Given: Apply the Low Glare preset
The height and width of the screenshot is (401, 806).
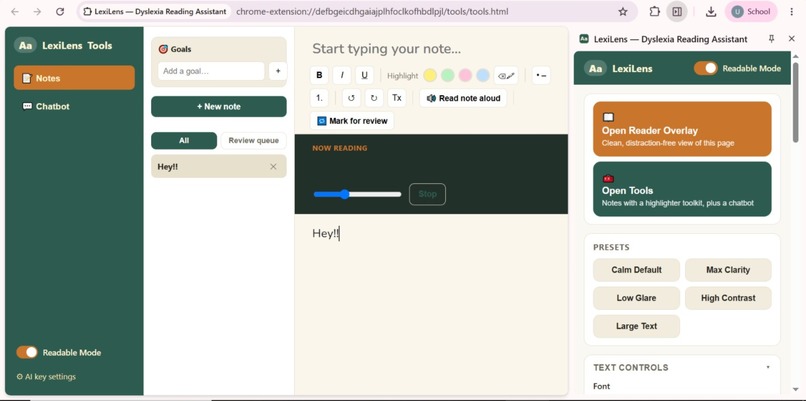Looking at the screenshot, I should click(x=636, y=298).
